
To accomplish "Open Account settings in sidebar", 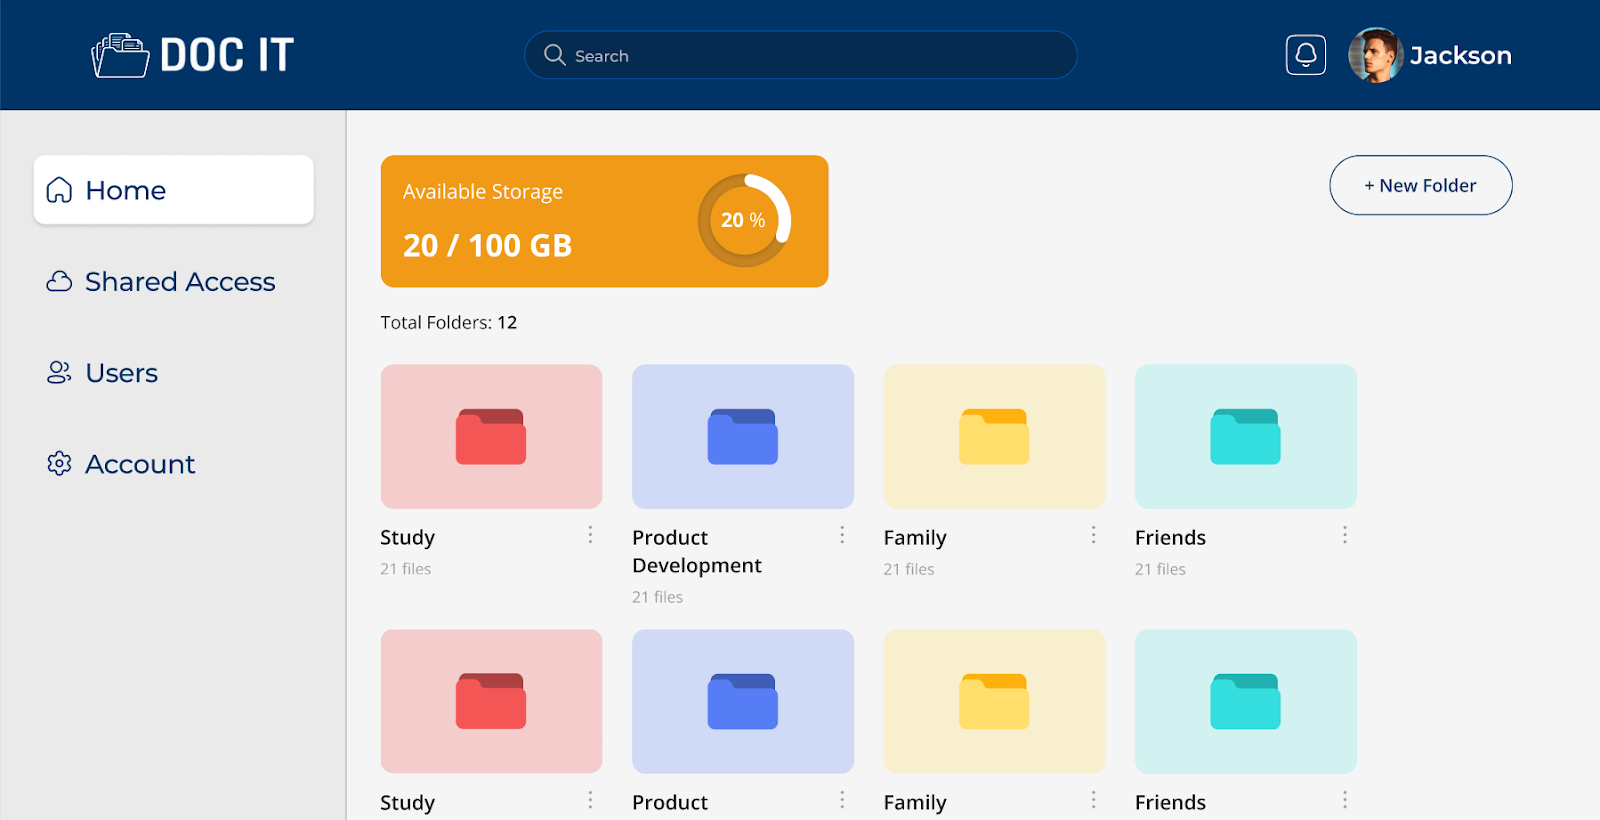I will coord(120,464).
